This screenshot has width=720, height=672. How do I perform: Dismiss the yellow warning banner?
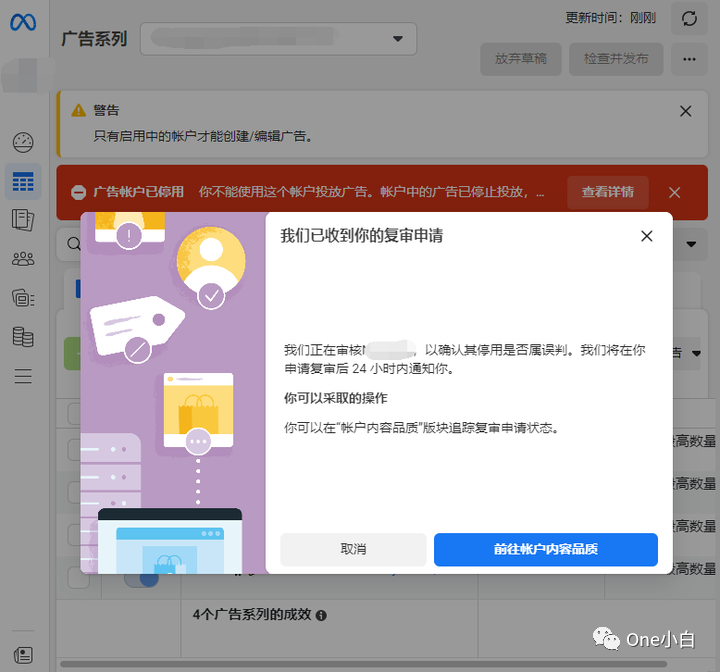pos(686,111)
